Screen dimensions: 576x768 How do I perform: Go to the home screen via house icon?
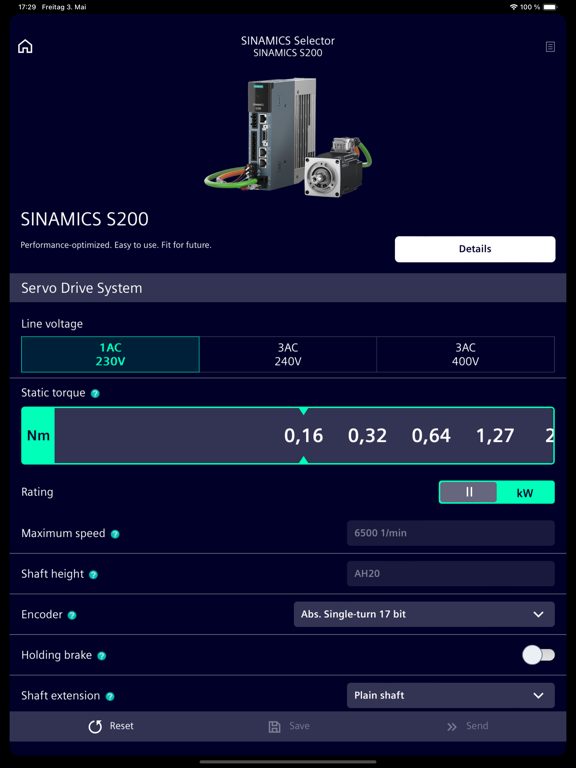pyautogui.click(x=25, y=47)
